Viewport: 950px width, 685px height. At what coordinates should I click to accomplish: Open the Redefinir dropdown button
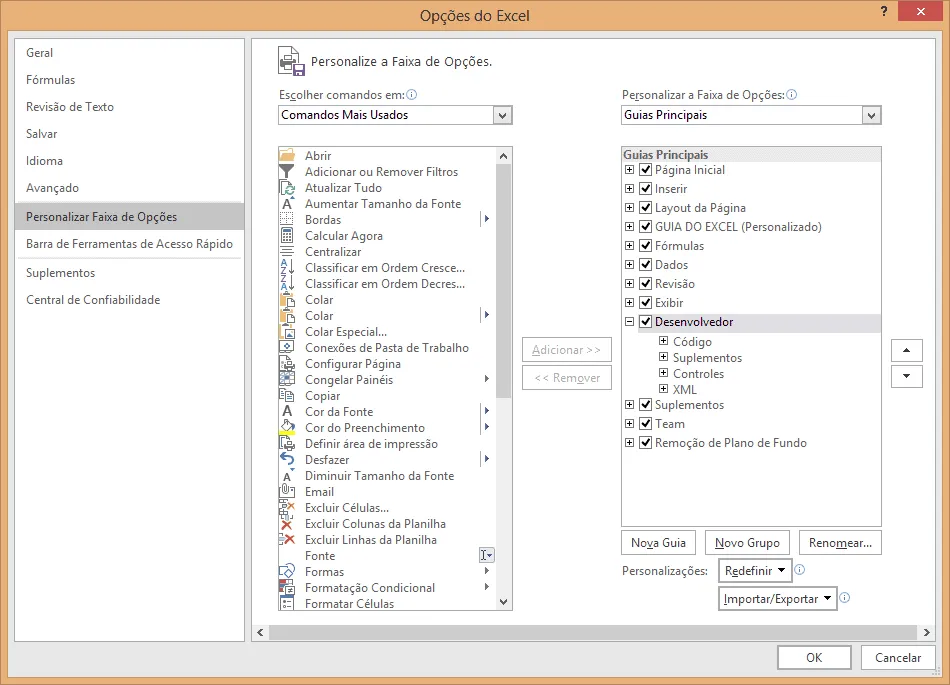pyautogui.click(x=754, y=571)
